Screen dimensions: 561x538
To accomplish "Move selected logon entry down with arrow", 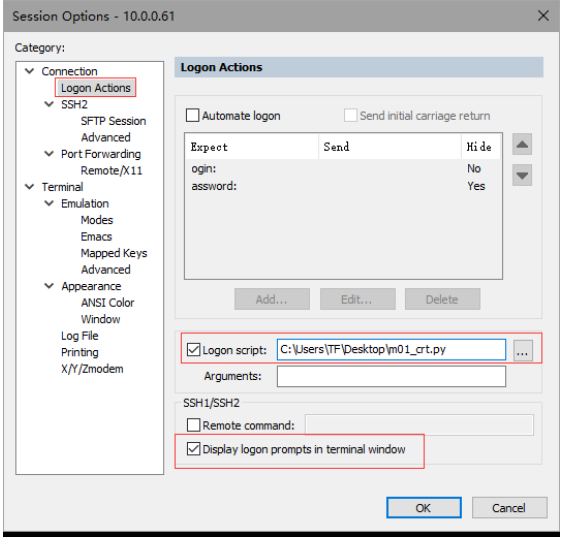I will point(522,175).
